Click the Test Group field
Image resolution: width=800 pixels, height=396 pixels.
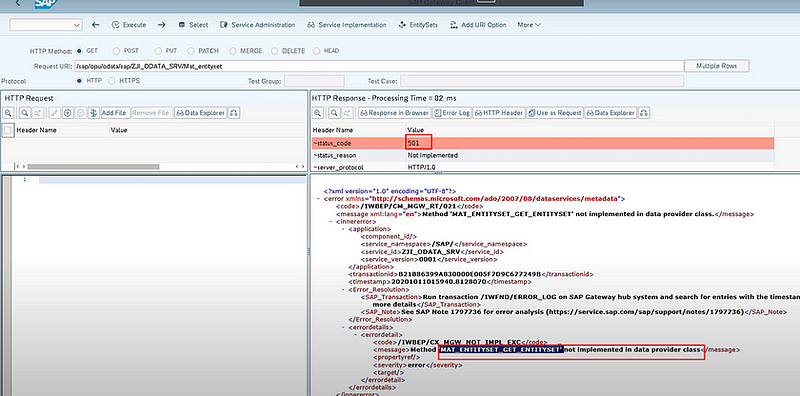click(x=314, y=81)
